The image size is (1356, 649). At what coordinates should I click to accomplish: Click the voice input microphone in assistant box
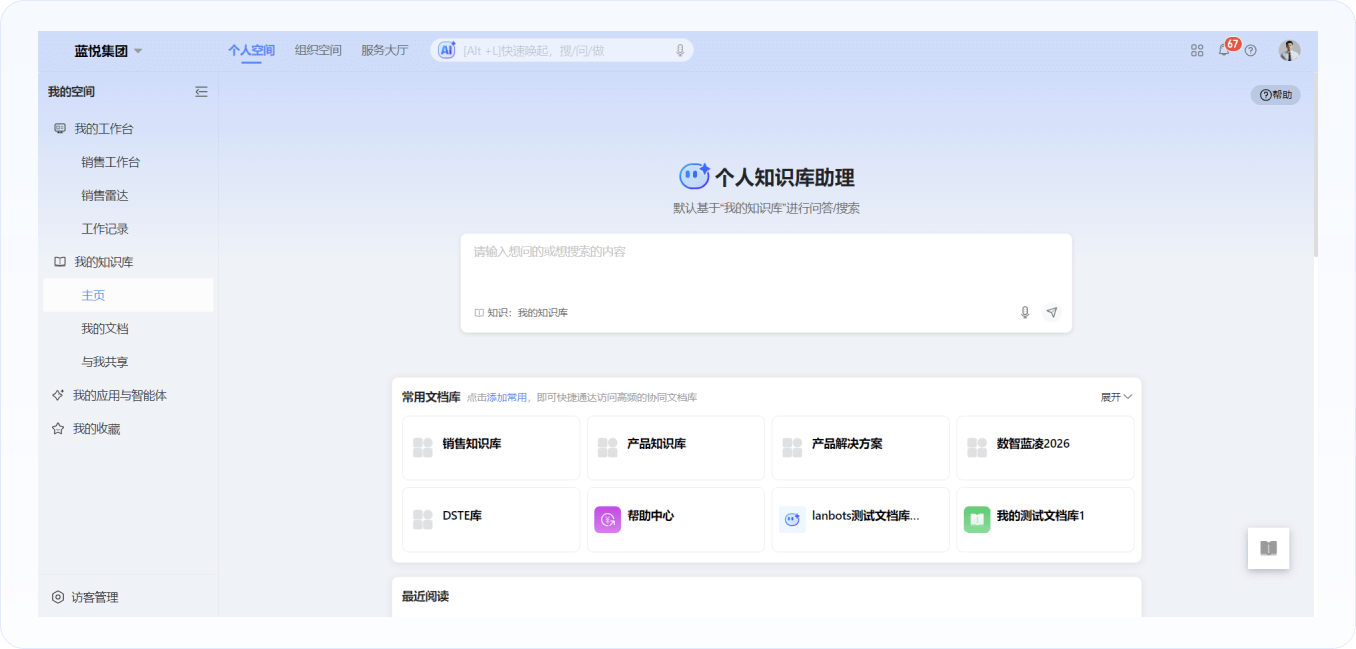pyautogui.click(x=1024, y=312)
